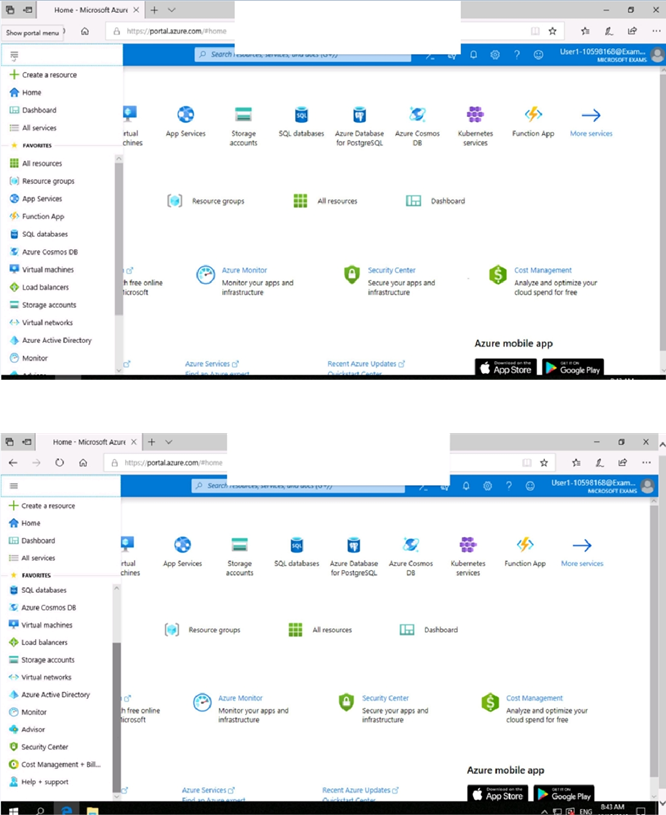Viewport: 666px width, 815px height.
Task: Open the taskbar search icon
Action: 40,810
